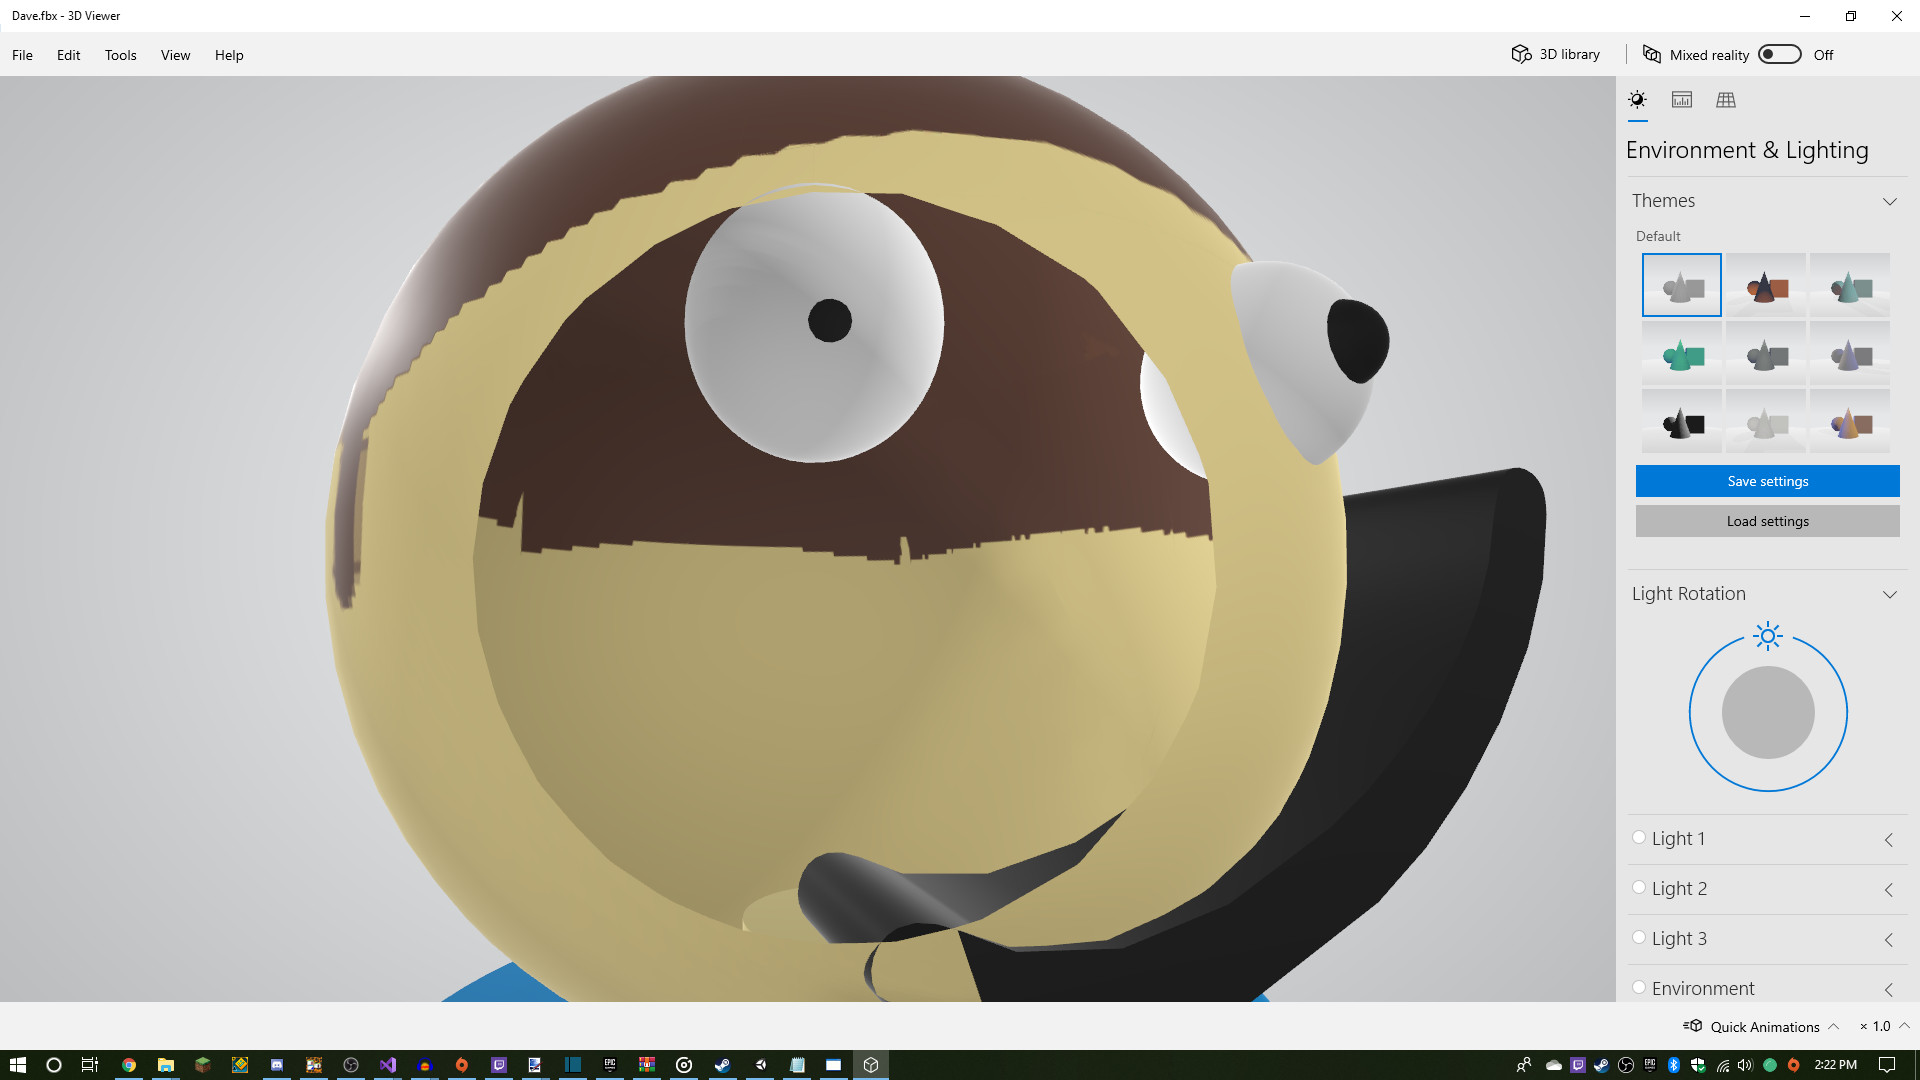Screen dimensions: 1920x1080
Task: Click the Quick Animations icon
Action: coord(1693,1026)
